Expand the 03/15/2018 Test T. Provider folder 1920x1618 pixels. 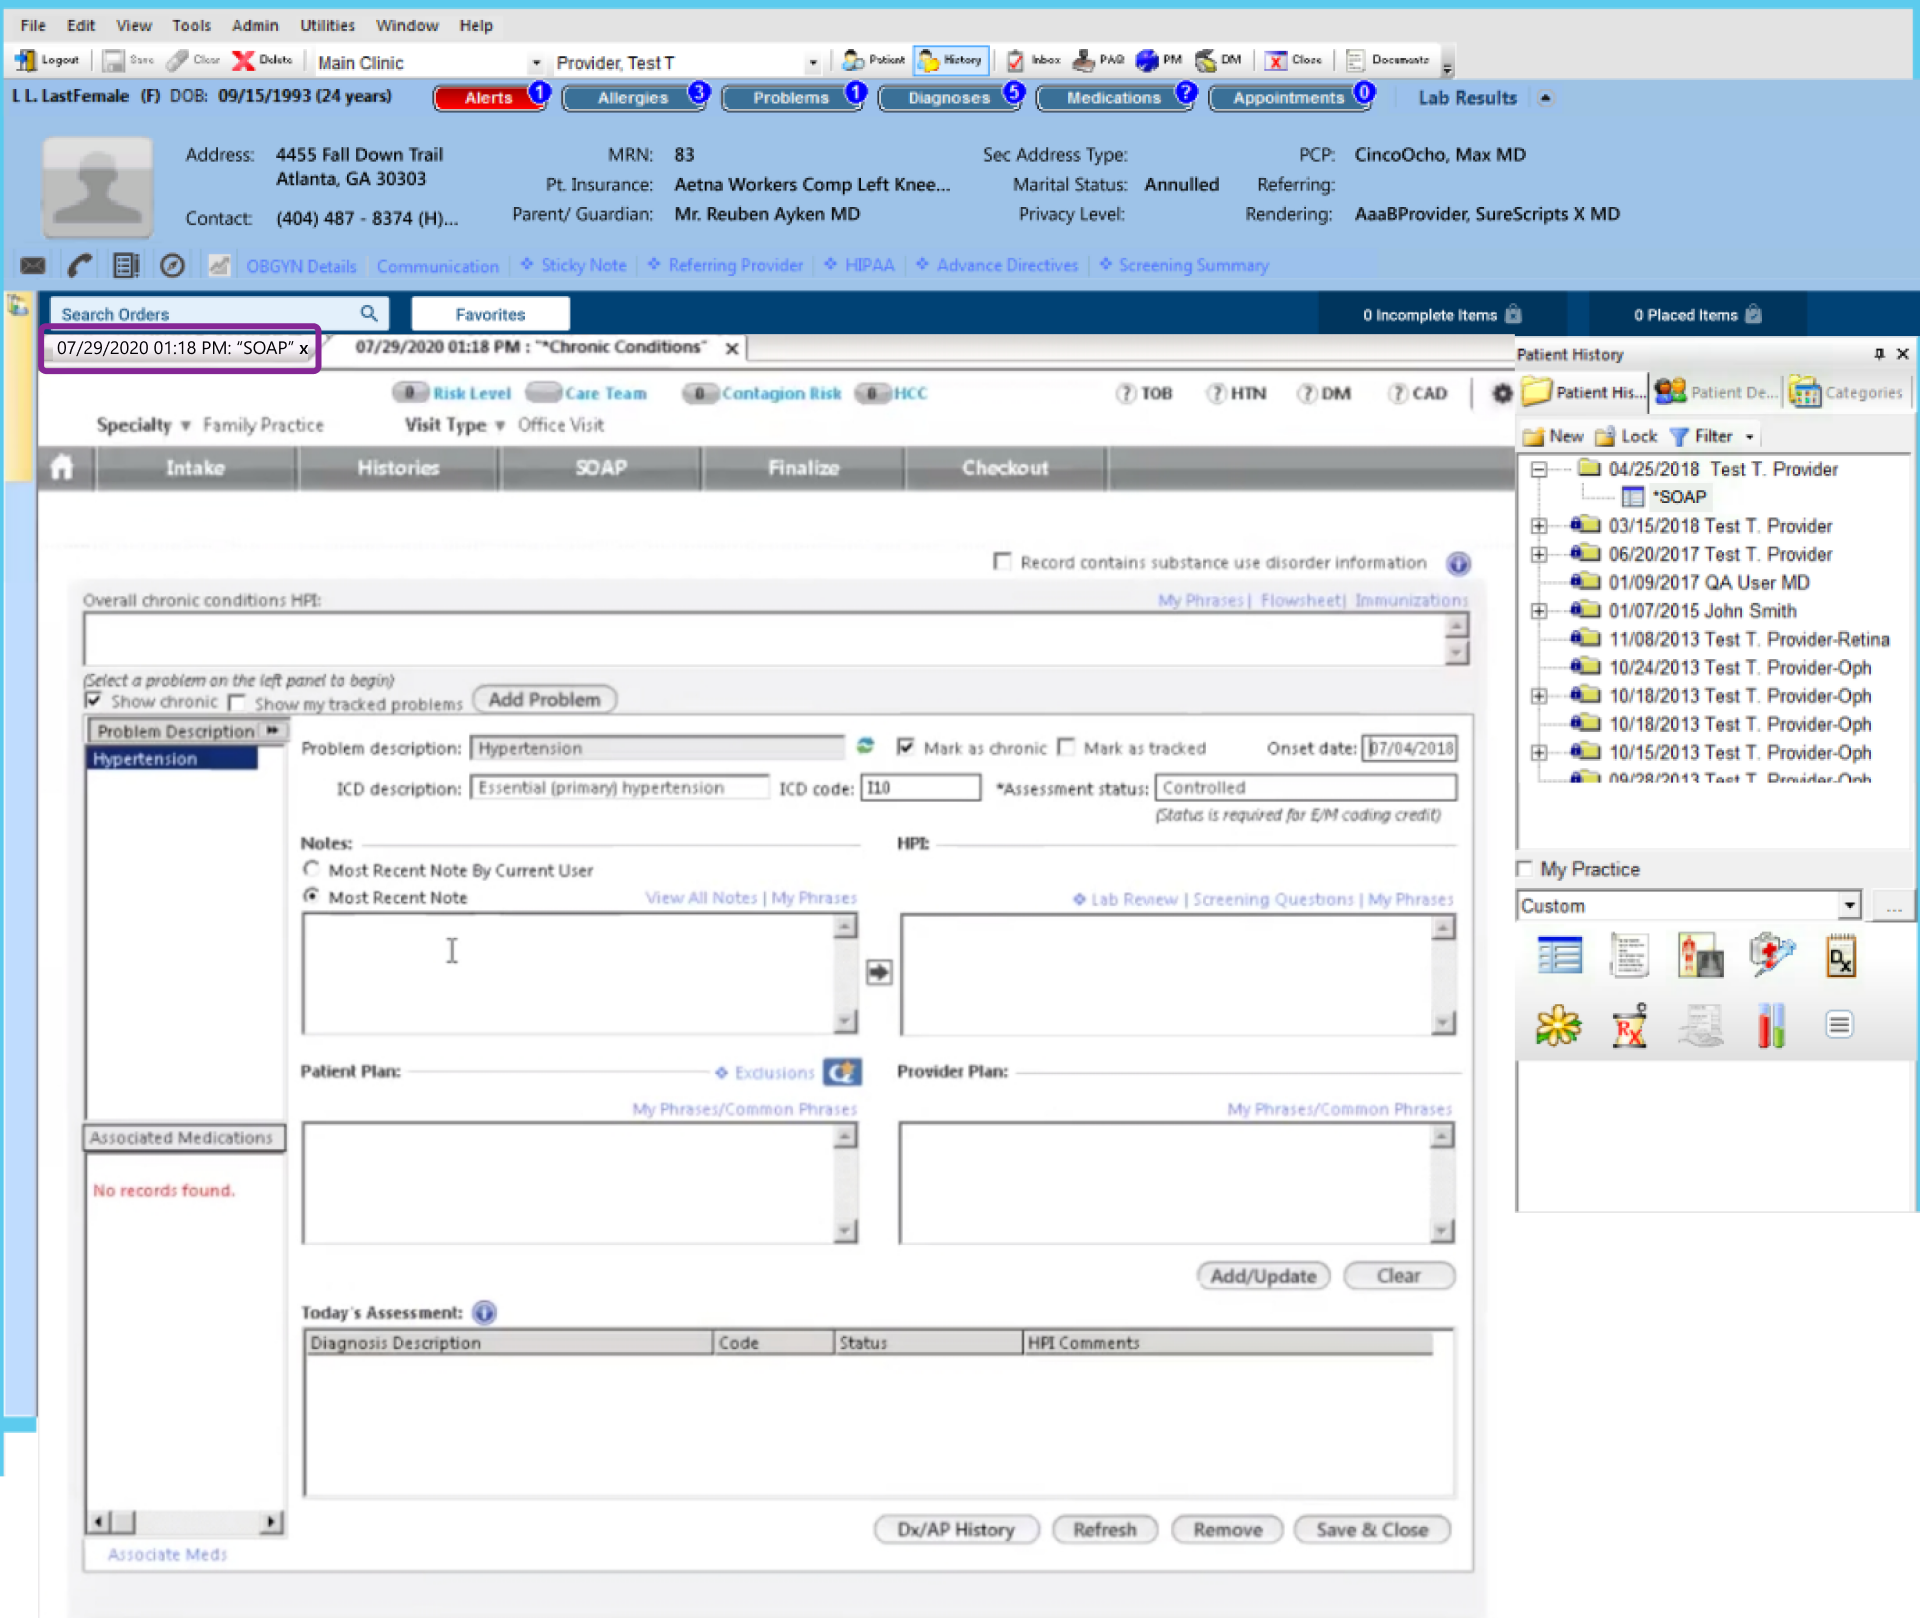point(1539,526)
